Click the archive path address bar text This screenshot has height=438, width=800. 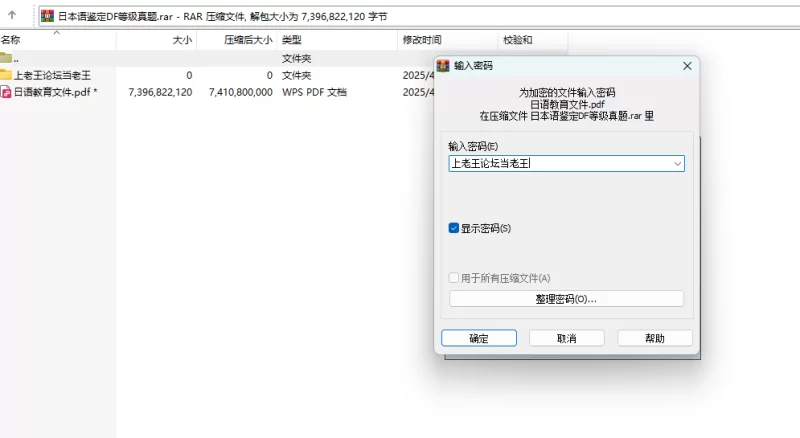222,16
